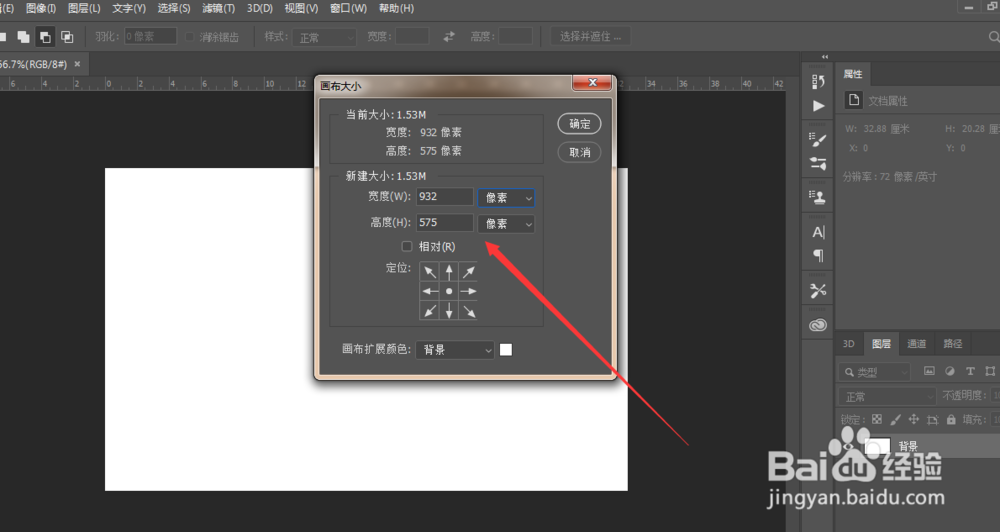Open the Creative Cloud Libraries icon
Screen dimensions: 1000x532
(x=818, y=325)
